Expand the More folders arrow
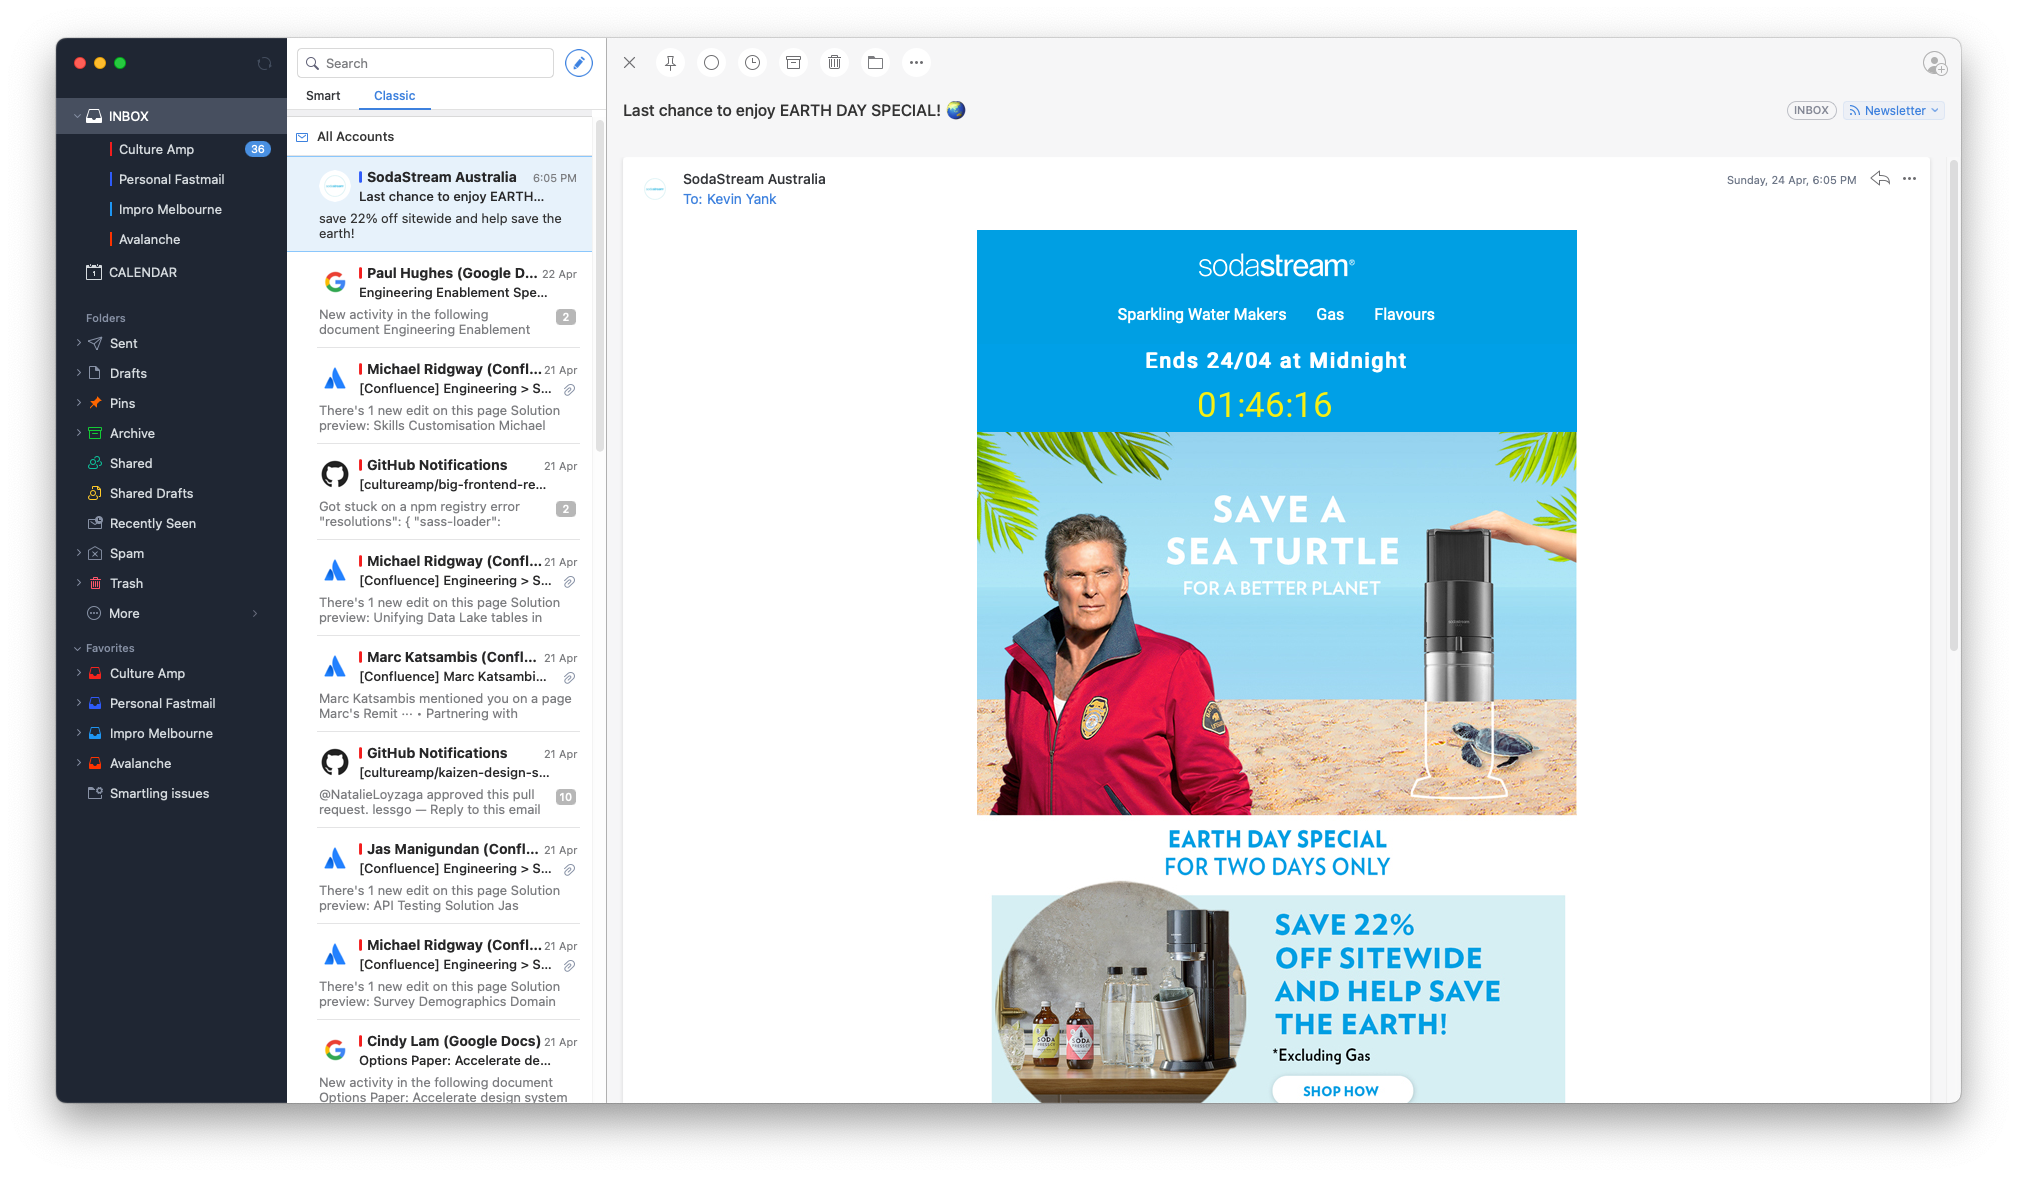2017x1177 pixels. [x=255, y=613]
